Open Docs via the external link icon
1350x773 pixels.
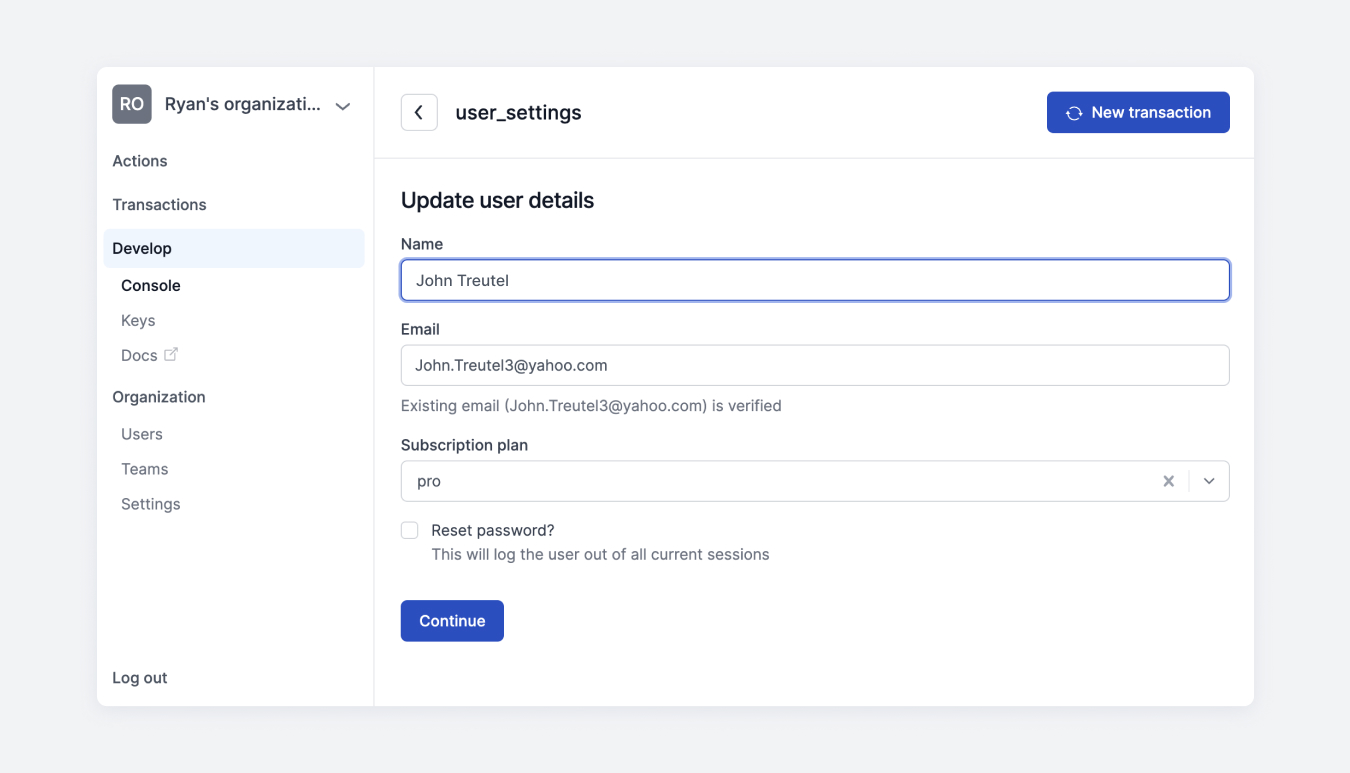[x=171, y=354]
